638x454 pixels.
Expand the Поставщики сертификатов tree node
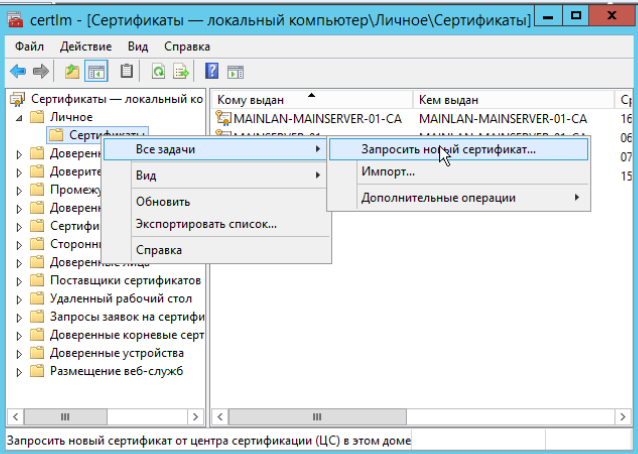click(x=20, y=281)
